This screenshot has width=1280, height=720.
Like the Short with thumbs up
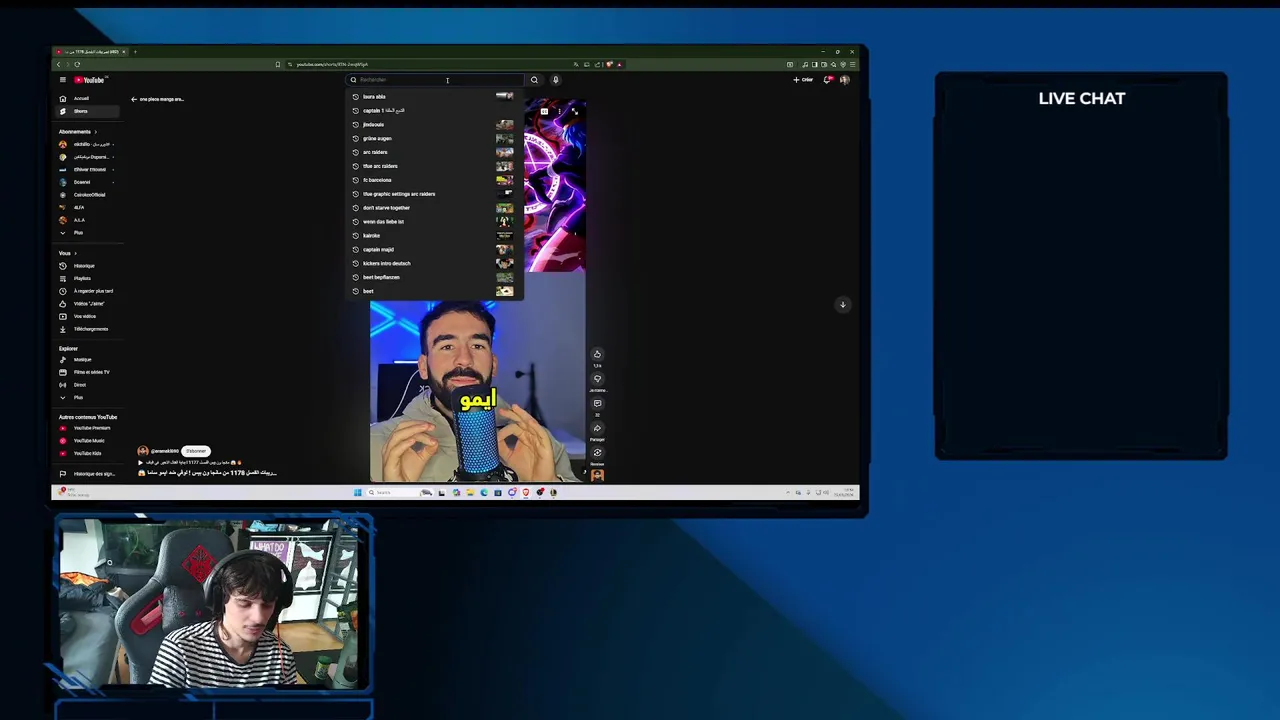(597, 354)
